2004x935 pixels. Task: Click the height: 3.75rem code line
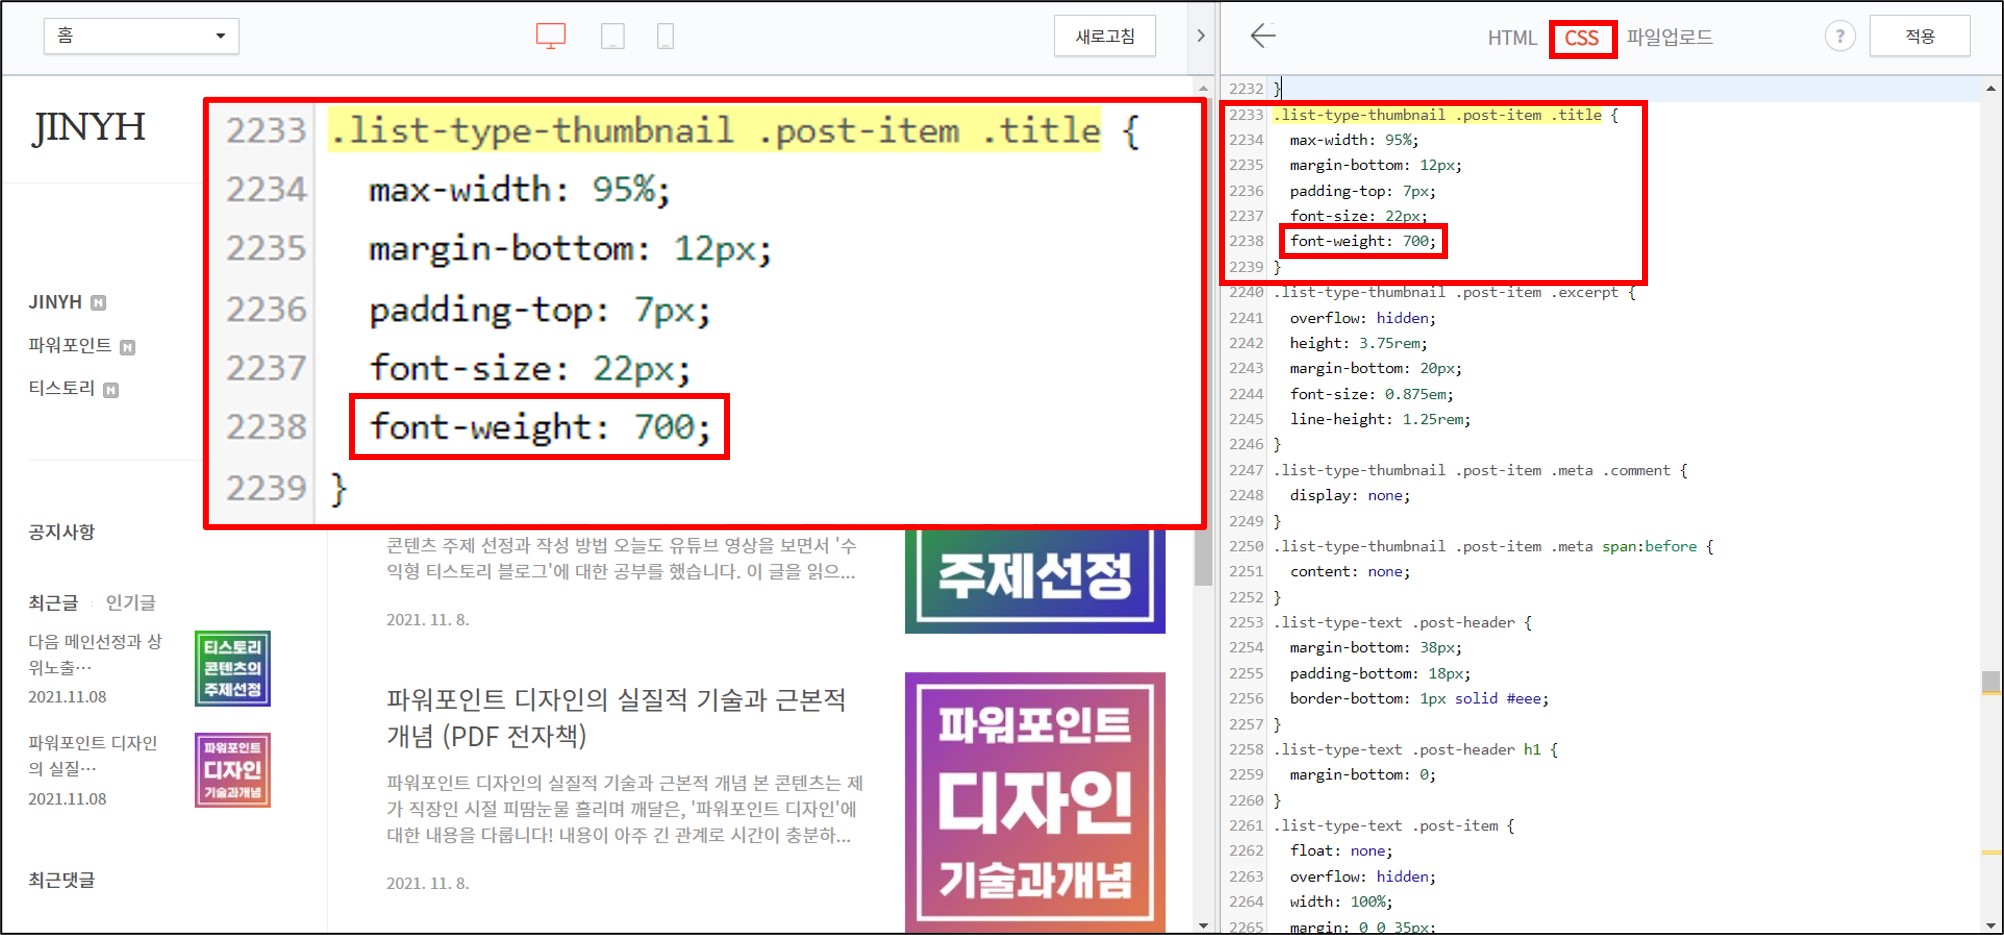[1358, 343]
